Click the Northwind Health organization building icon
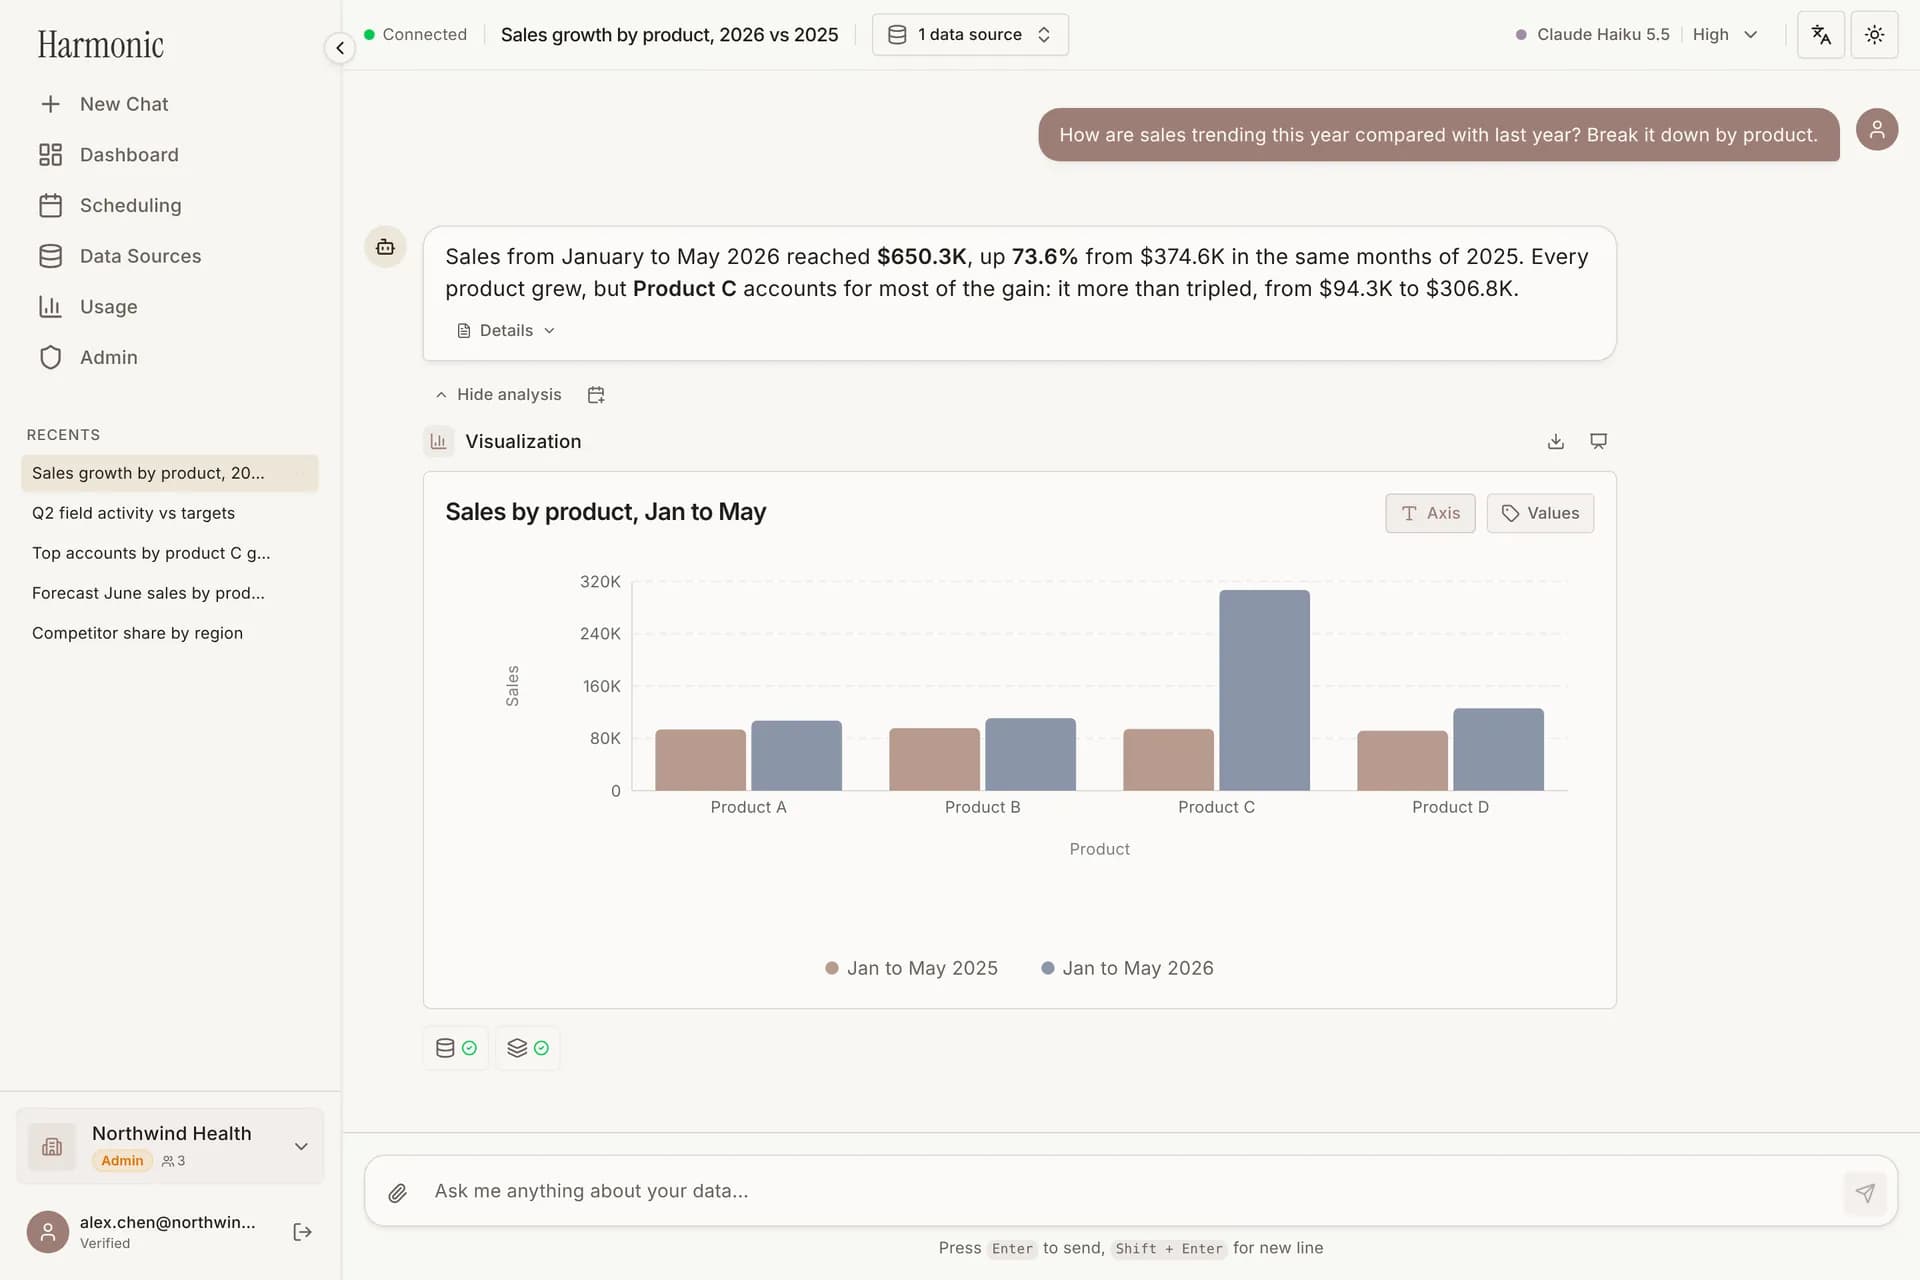The image size is (1920, 1280). click(52, 1147)
